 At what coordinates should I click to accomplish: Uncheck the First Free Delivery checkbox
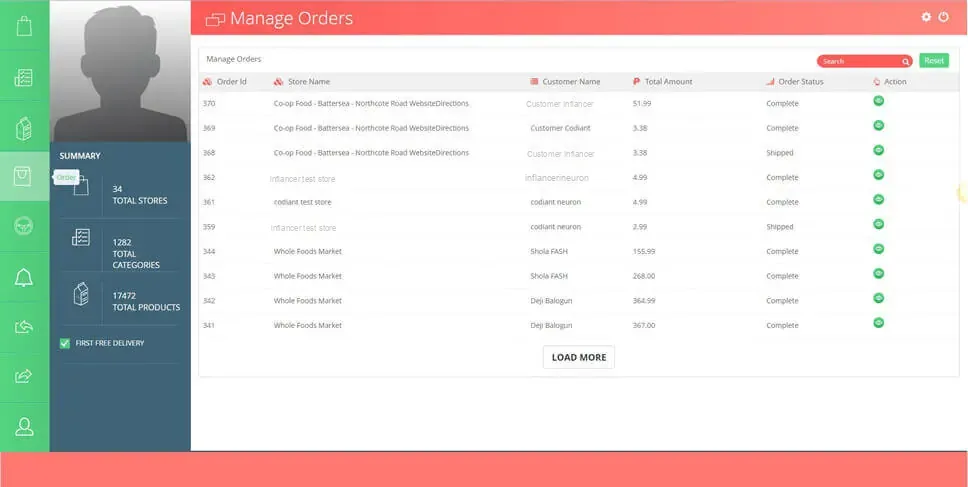pos(65,343)
